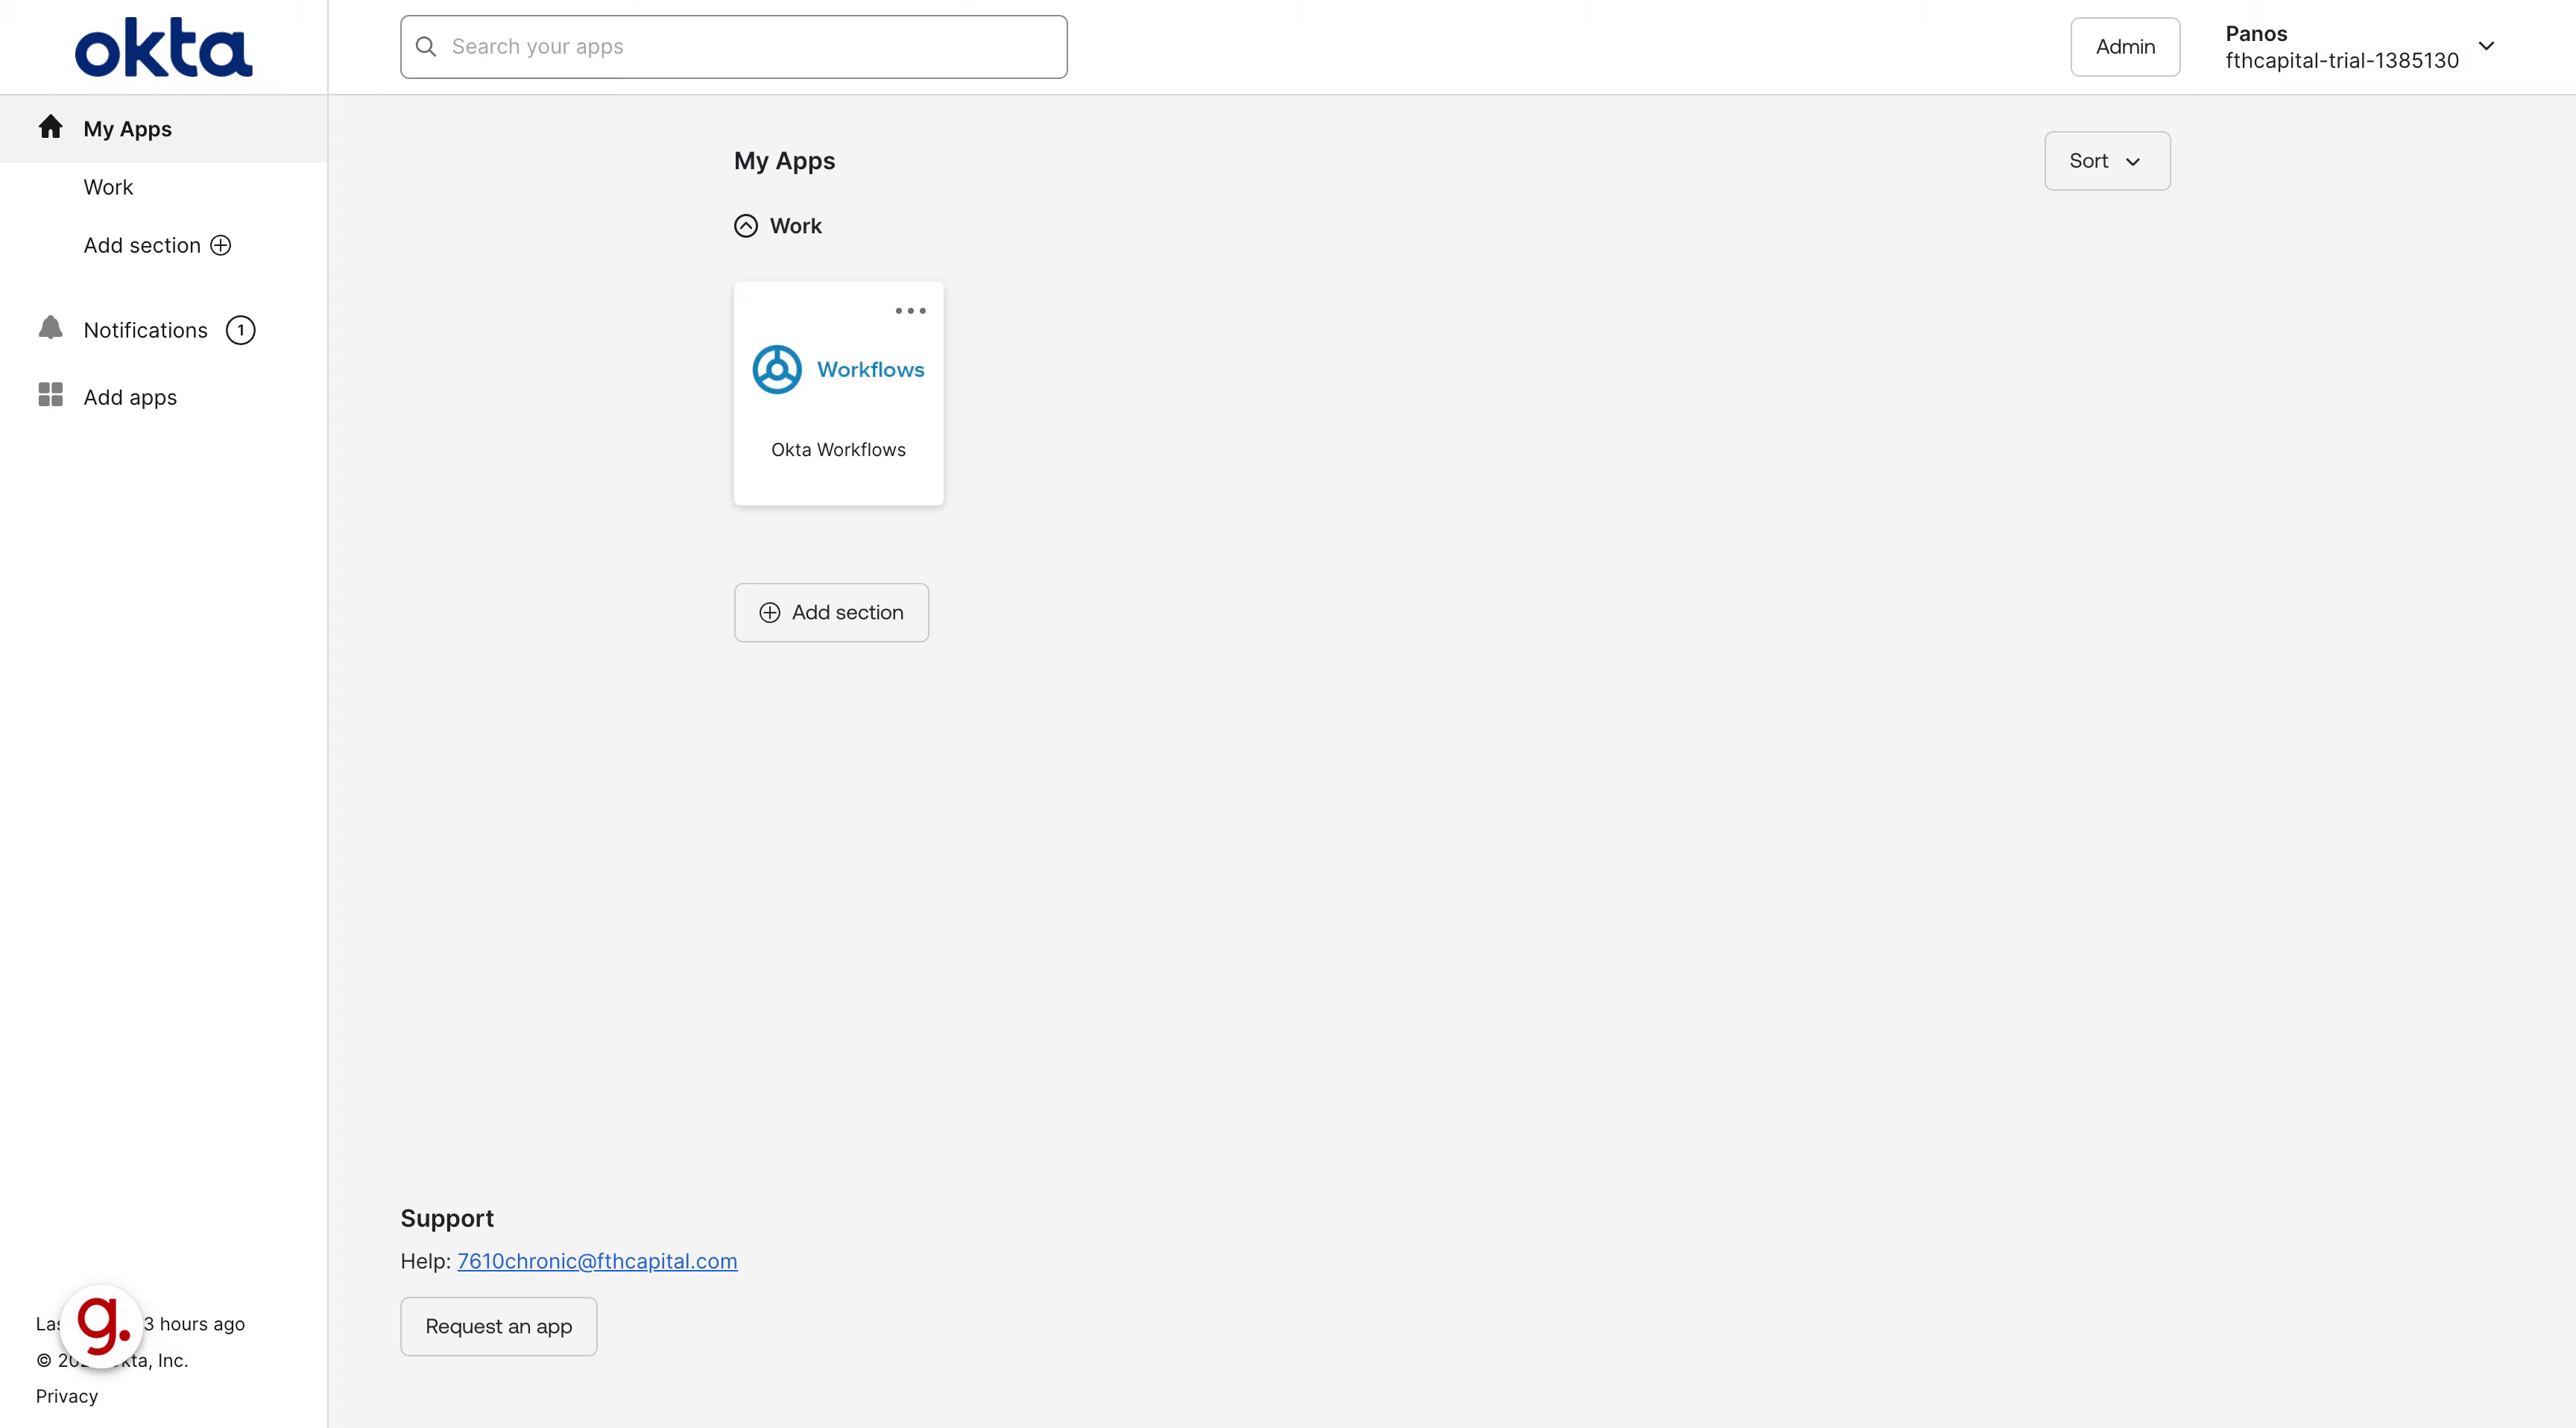The height and width of the screenshot is (1428, 2576).
Task: Click the search magnifier icon
Action: point(426,47)
